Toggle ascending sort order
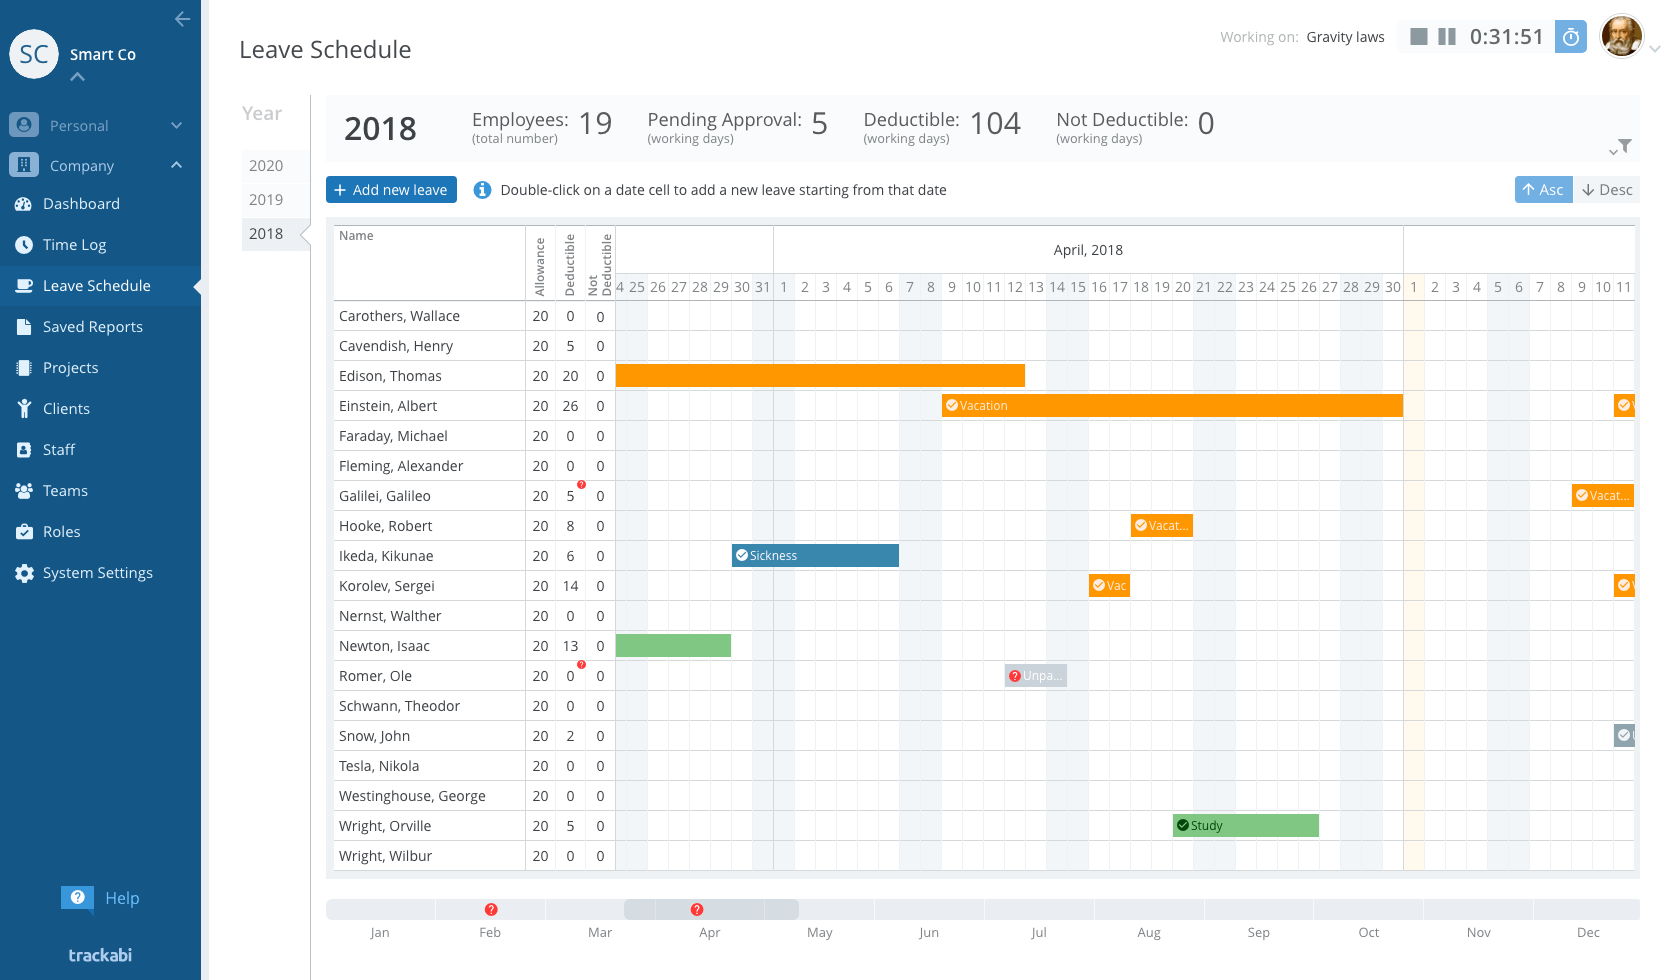The image size is (1670, 980). click(x=1543, y=189)
